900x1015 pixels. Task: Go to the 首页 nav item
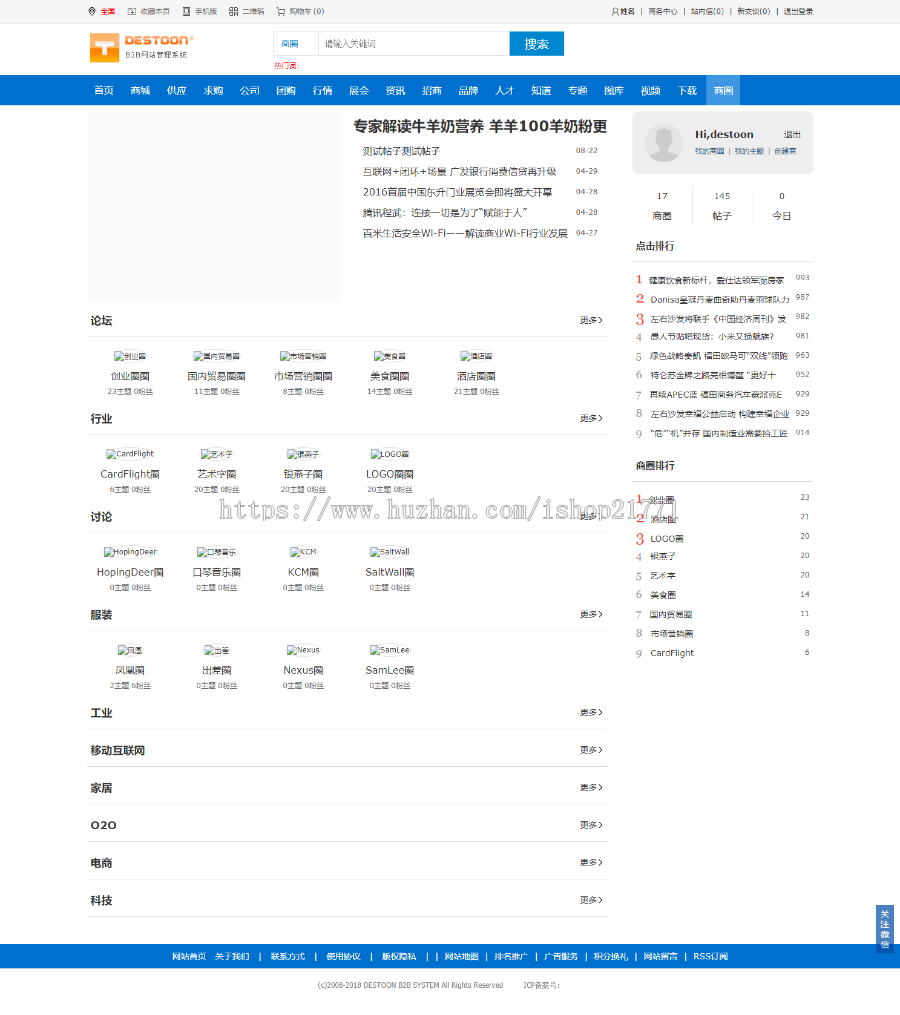(104, 91)
